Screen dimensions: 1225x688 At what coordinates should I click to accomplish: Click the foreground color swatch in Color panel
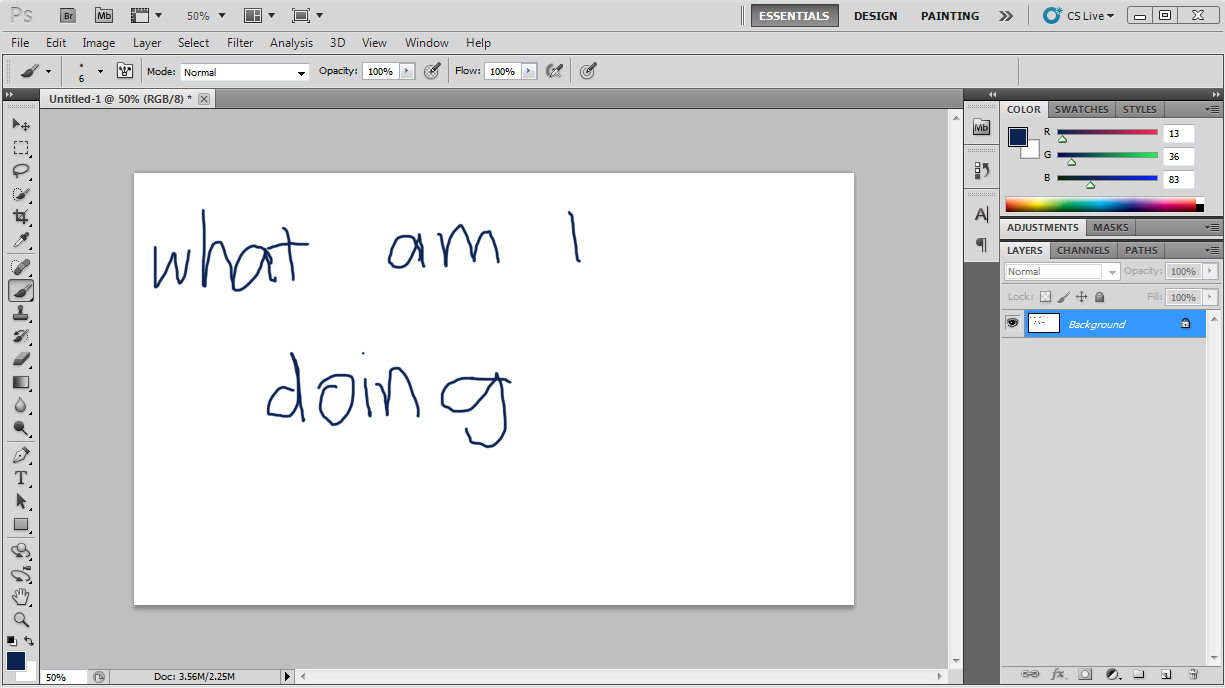pos(1018,137)
